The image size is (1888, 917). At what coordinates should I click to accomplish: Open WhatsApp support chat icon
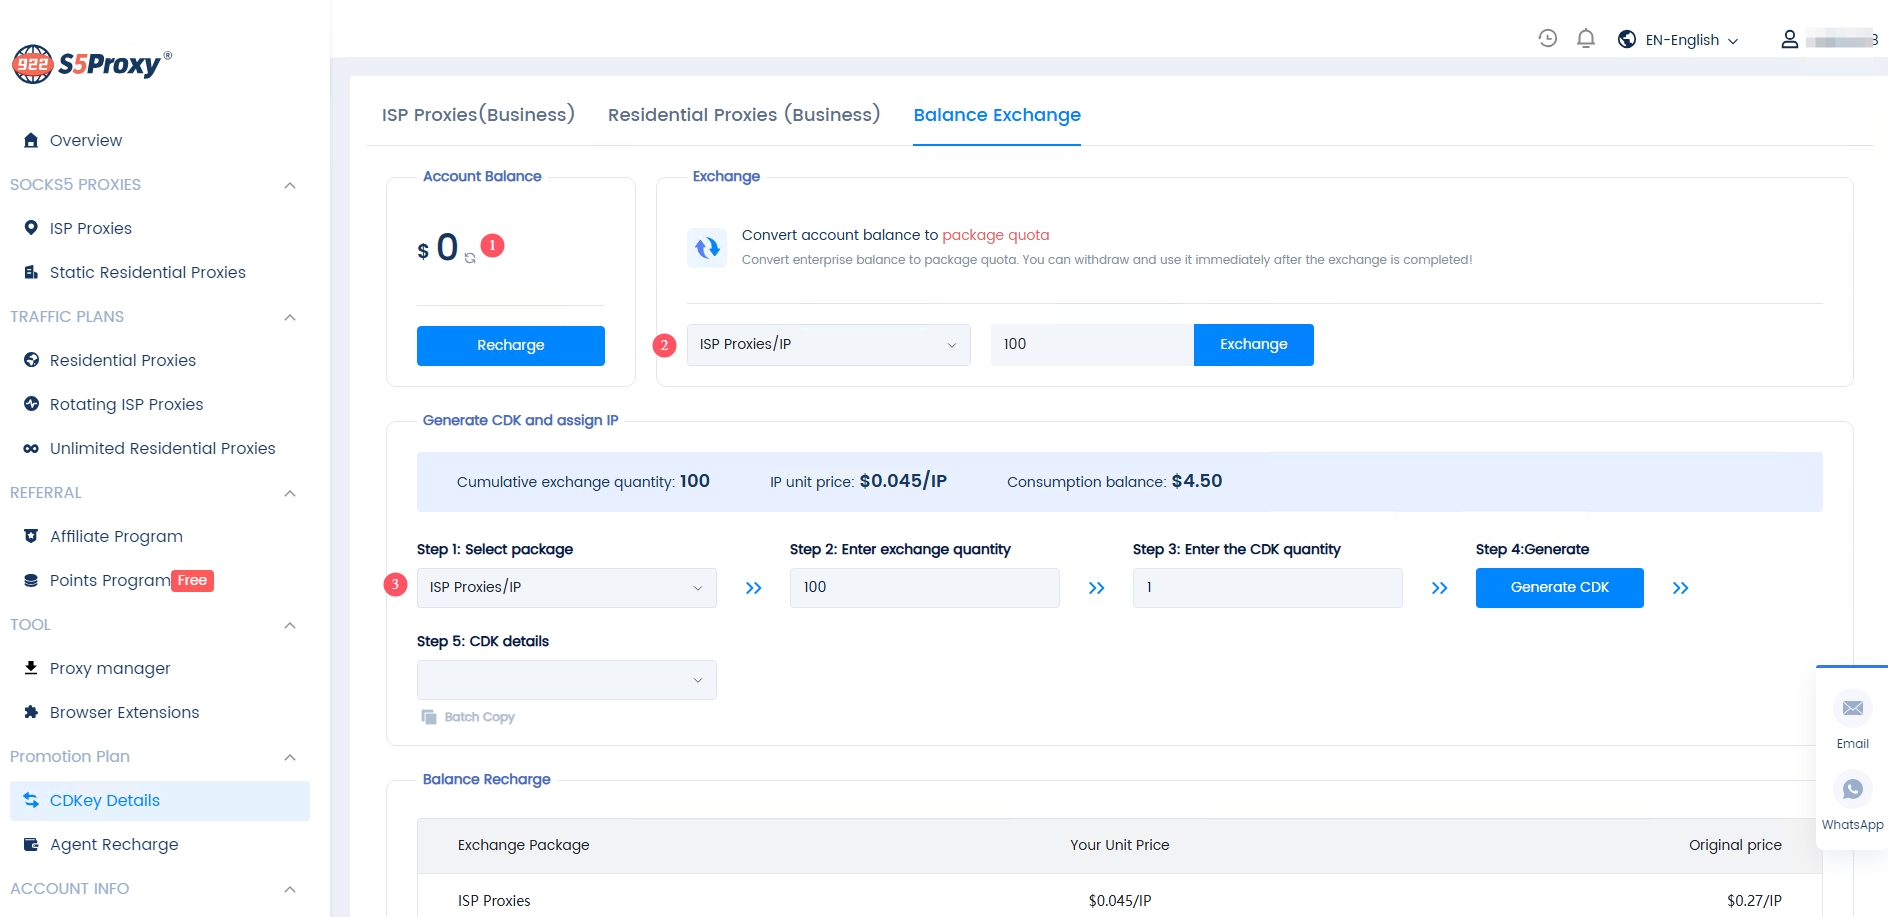[x=1852, y=790]
